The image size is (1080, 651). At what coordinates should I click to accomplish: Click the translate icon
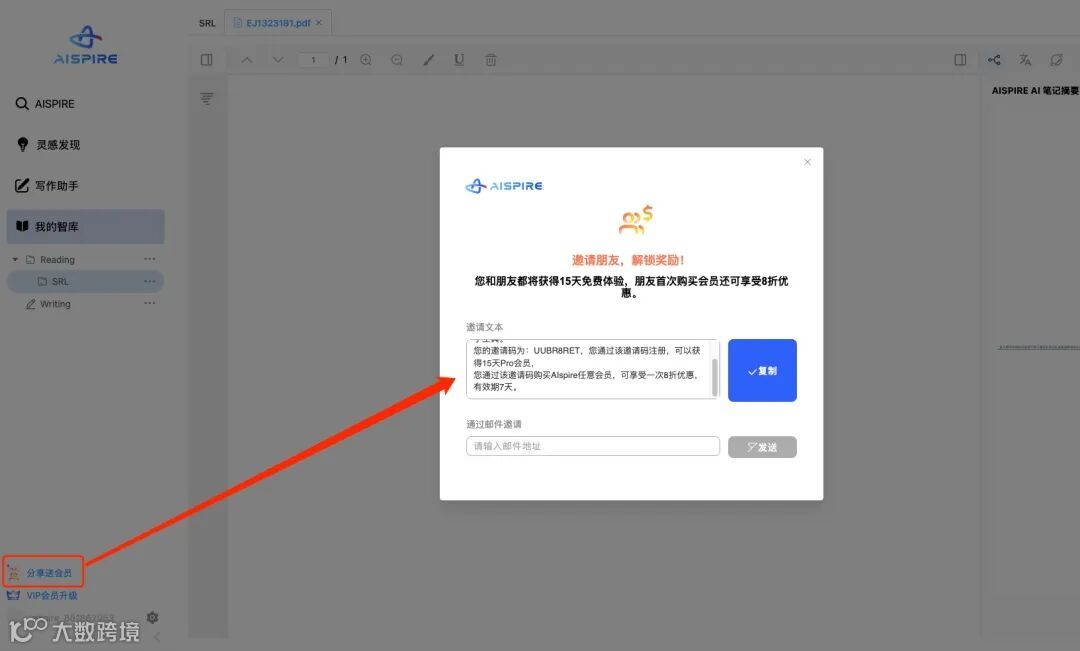[x=1025, y=60]
